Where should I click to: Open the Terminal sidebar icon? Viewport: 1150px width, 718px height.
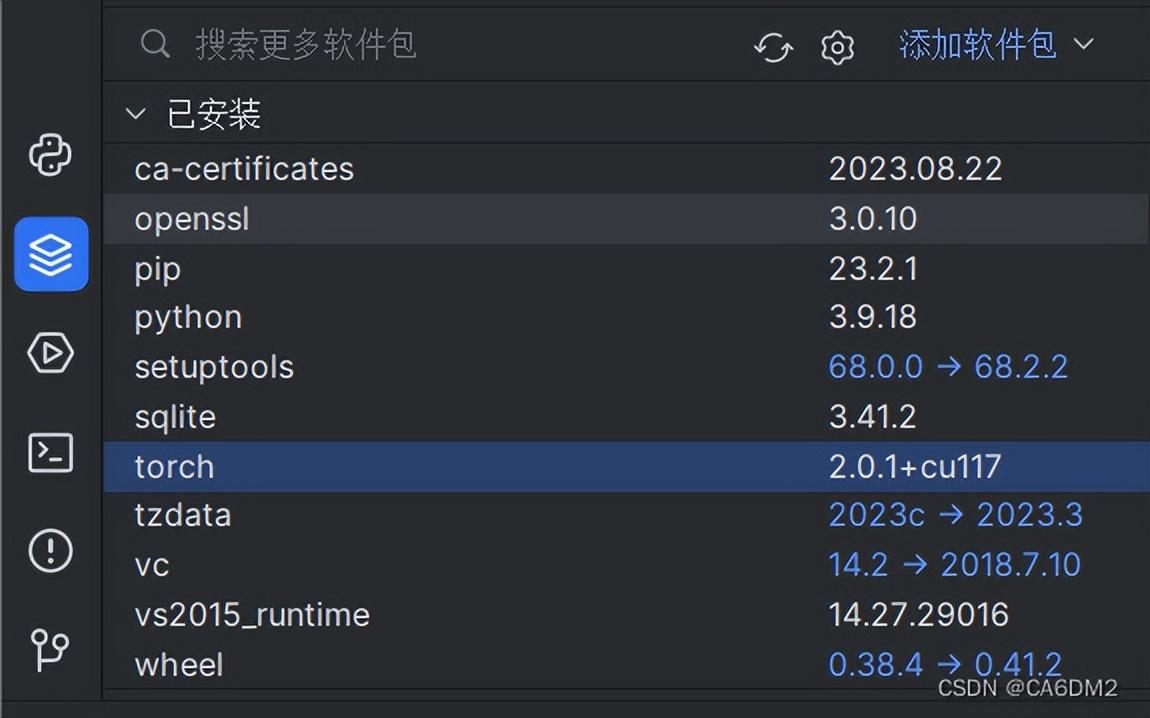tap(50, 453)
